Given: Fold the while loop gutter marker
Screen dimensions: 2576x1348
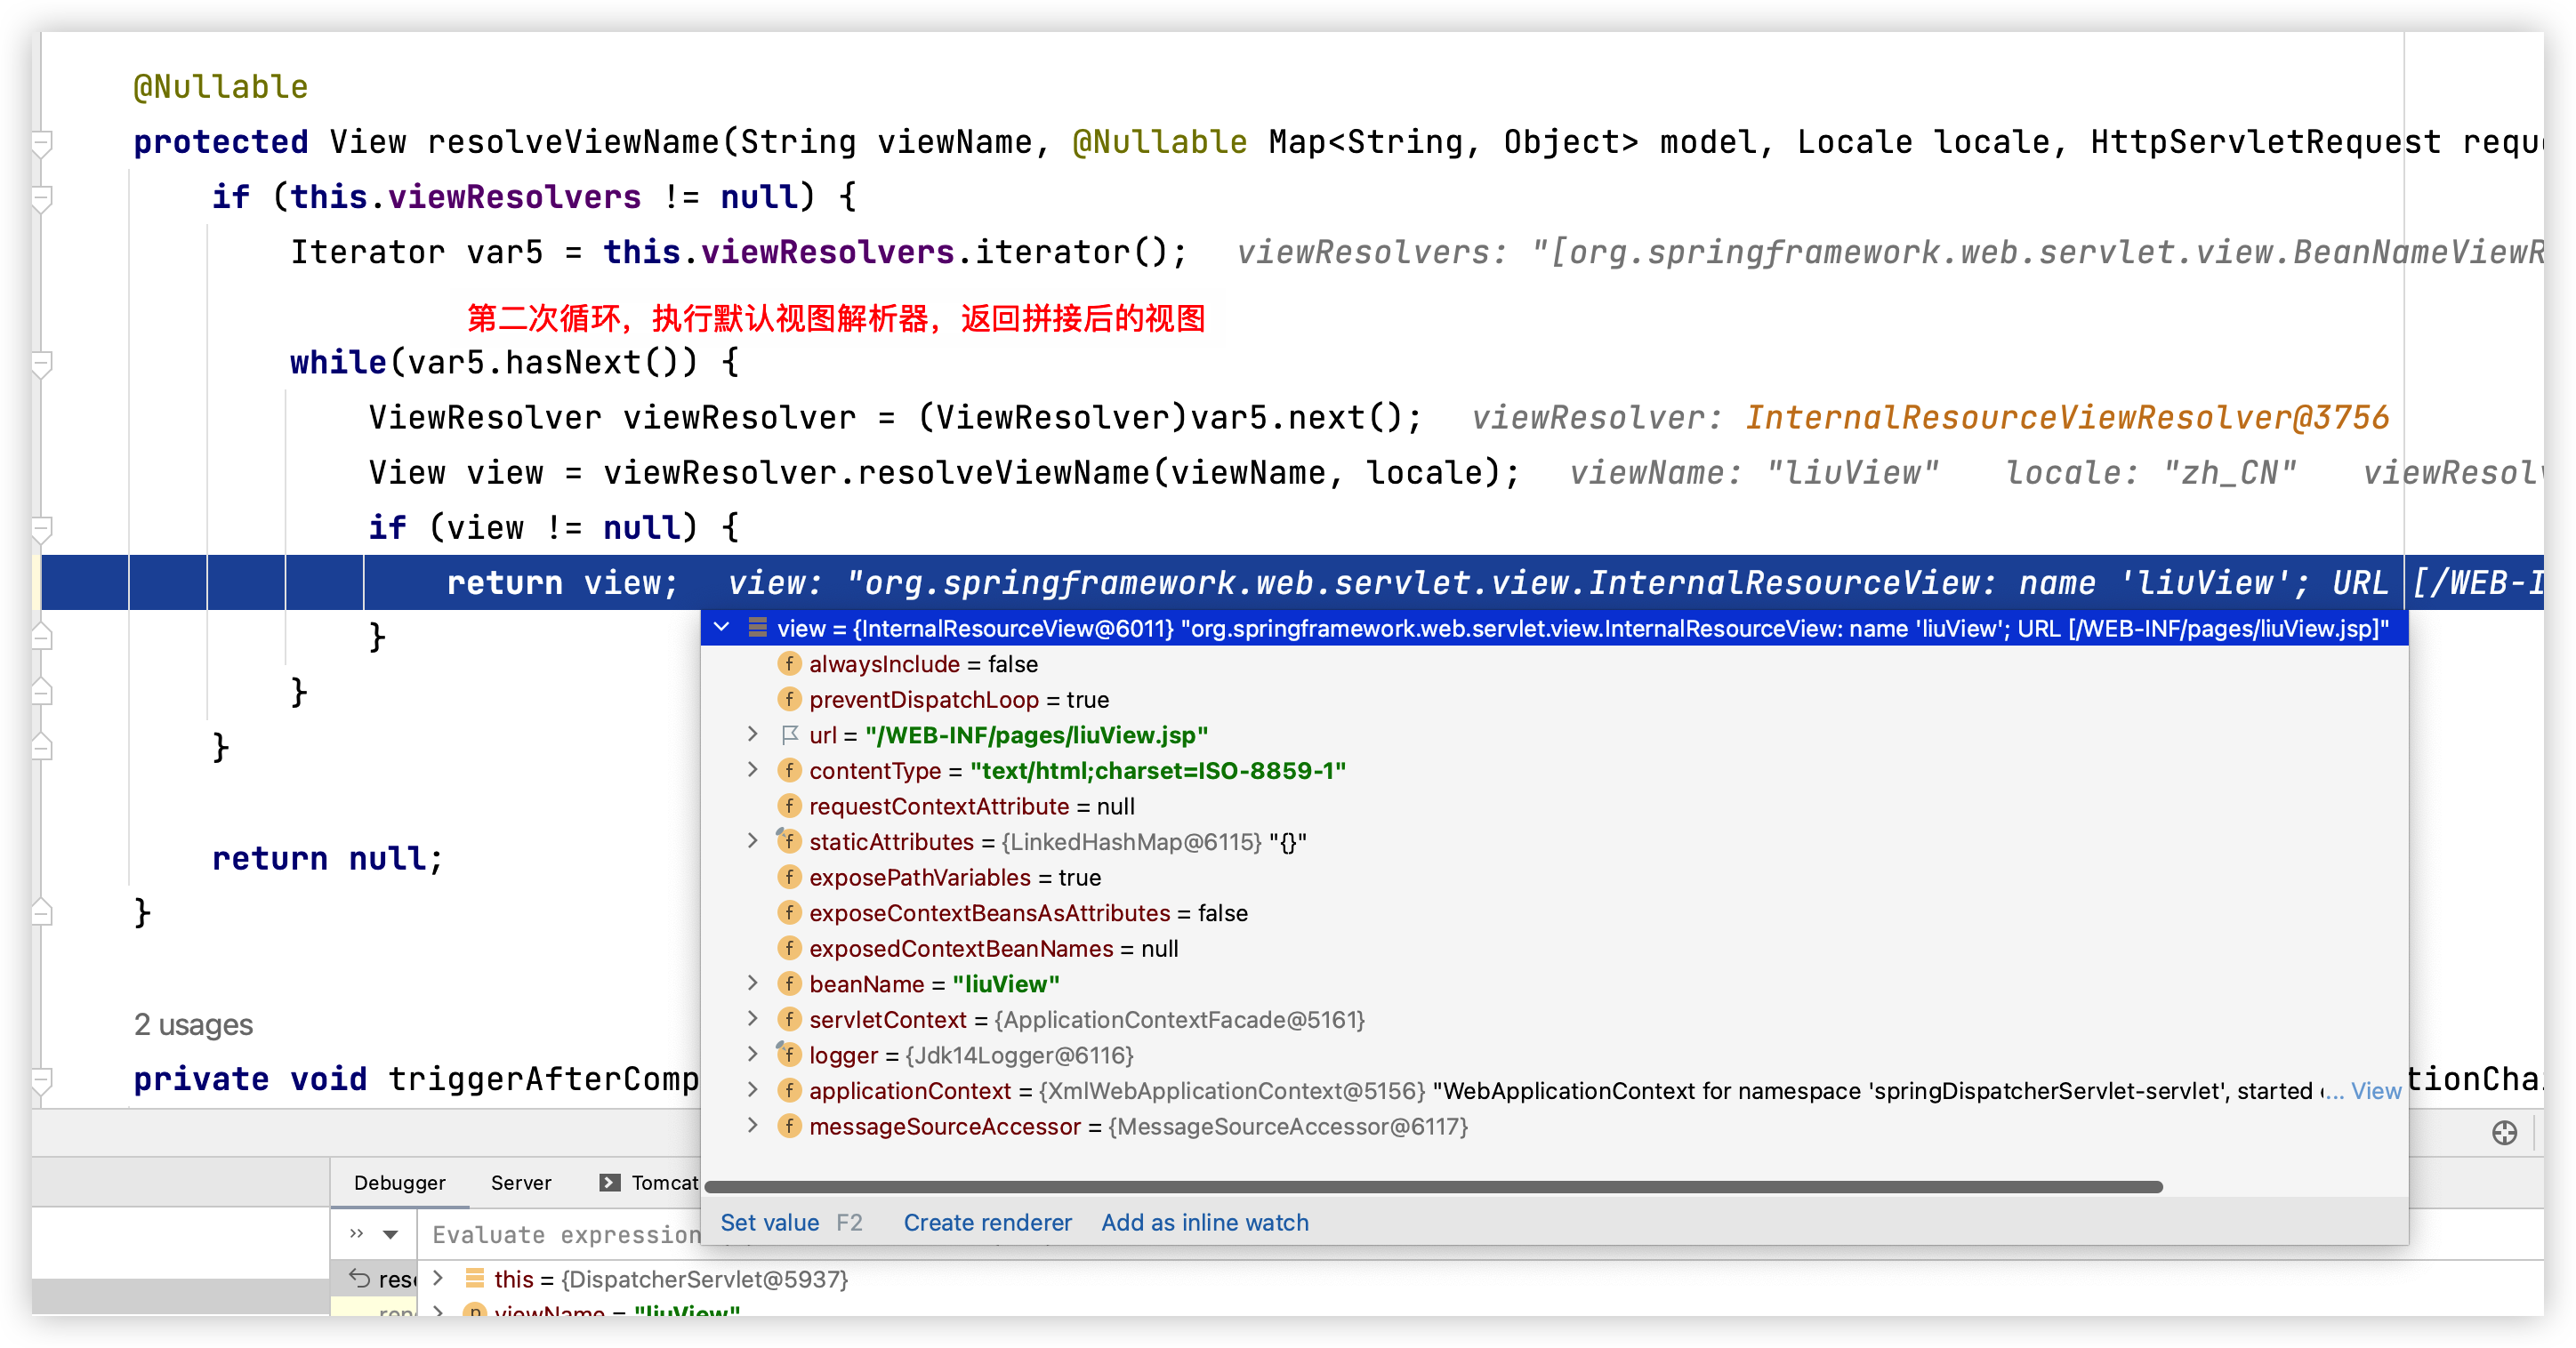Looking at the screenshot, I should coord(41,364).
